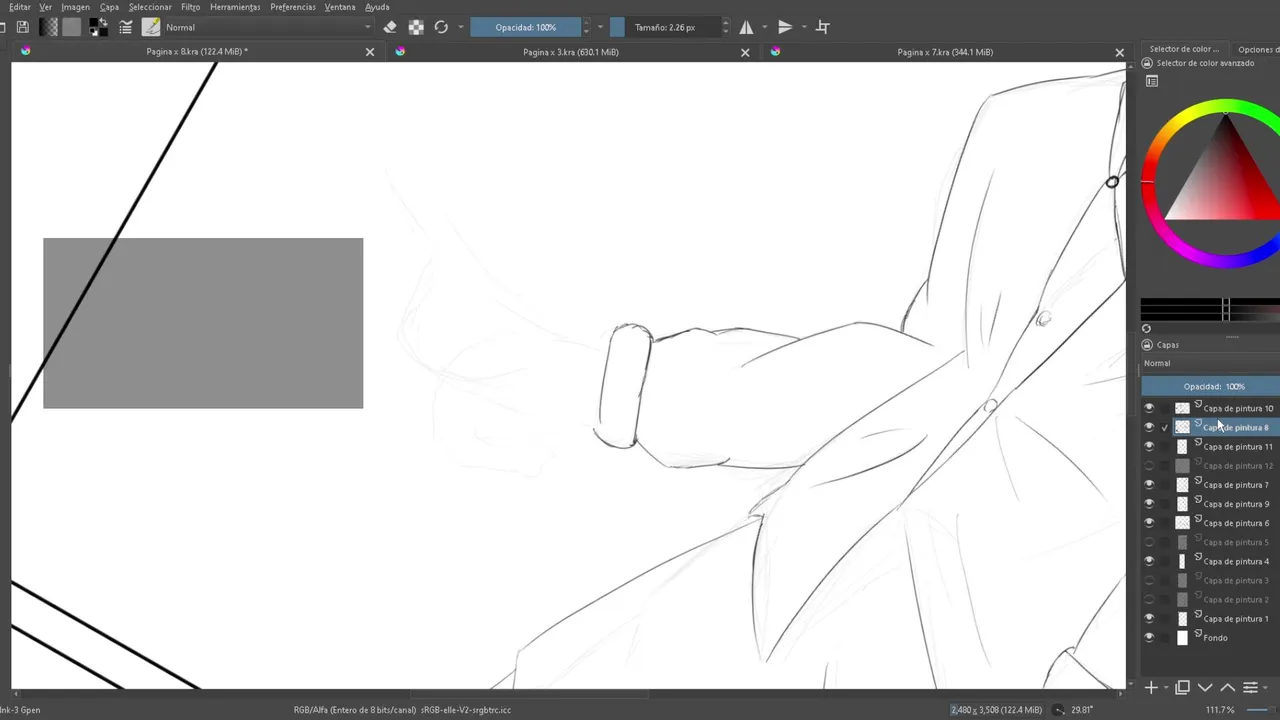Image resolution: width=1280 pixels, height=720 pixels.
Task: Open the Normal blending mode dropdown in toolbar
Action: tap(268, 27)
